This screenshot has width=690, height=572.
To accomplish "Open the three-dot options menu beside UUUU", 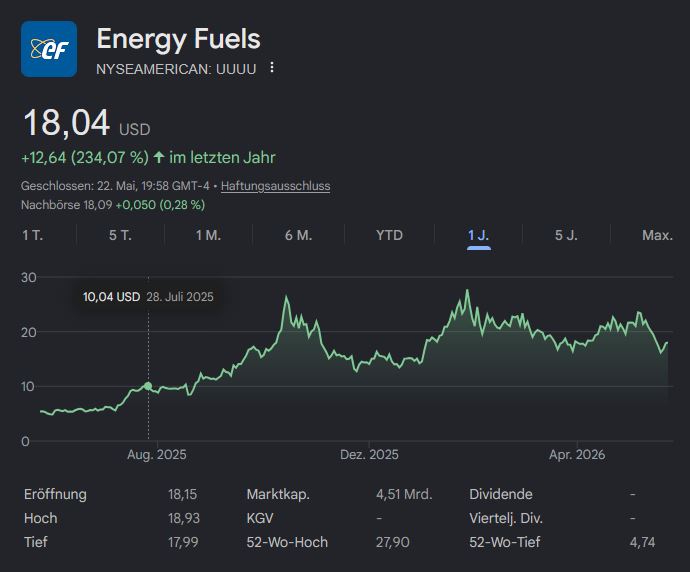I will [x=272, y=67].
